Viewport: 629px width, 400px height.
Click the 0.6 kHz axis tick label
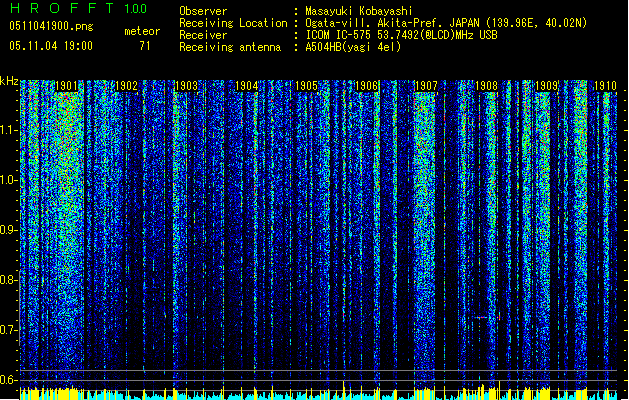tap(9, 380)
